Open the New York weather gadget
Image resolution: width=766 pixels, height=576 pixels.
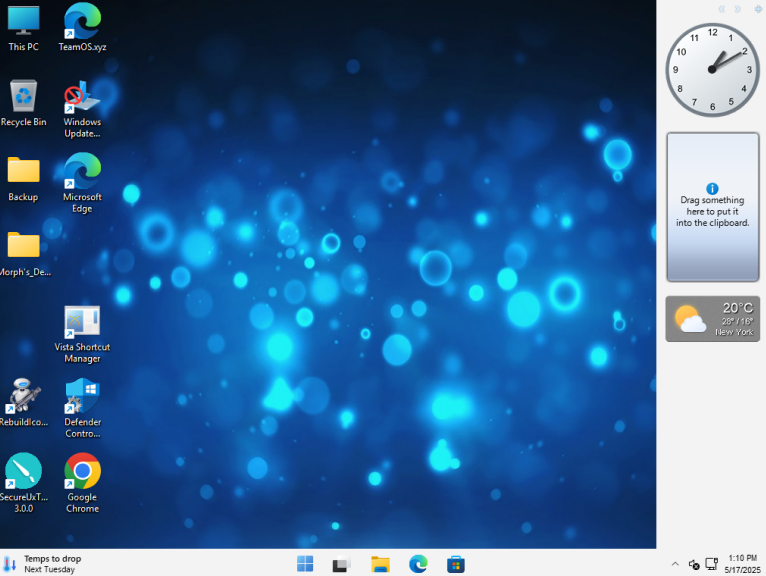pyautogui.click(x=713, y=319)
